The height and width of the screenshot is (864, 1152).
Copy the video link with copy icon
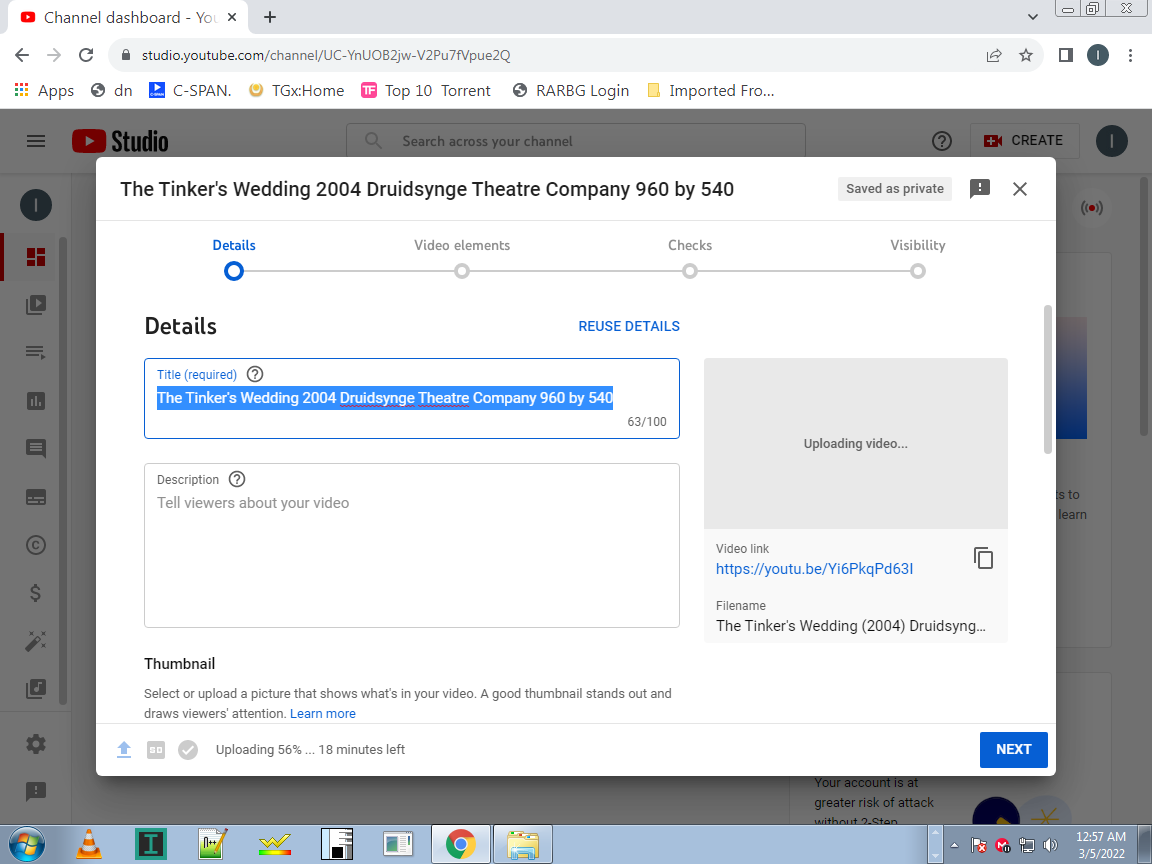[x=983, y=558]
